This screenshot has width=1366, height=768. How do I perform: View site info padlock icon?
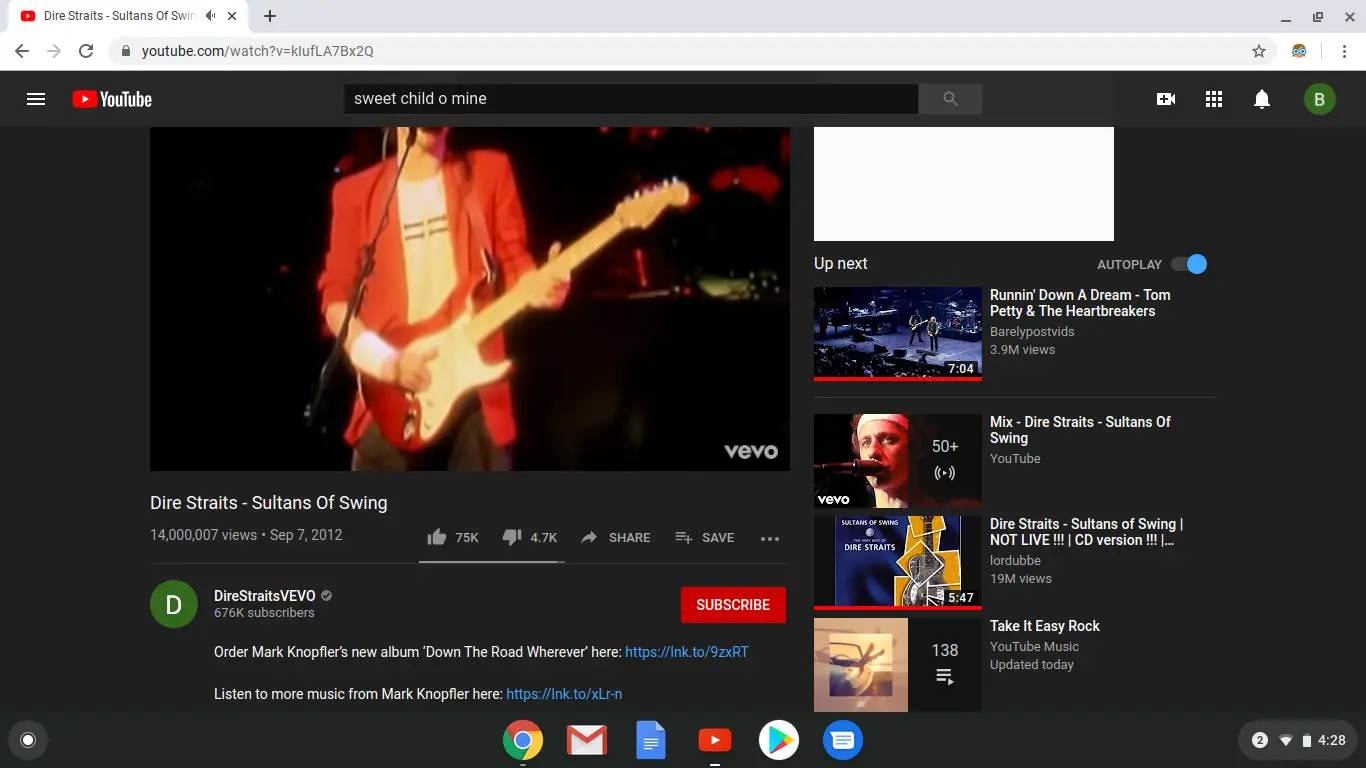(125, 51)
